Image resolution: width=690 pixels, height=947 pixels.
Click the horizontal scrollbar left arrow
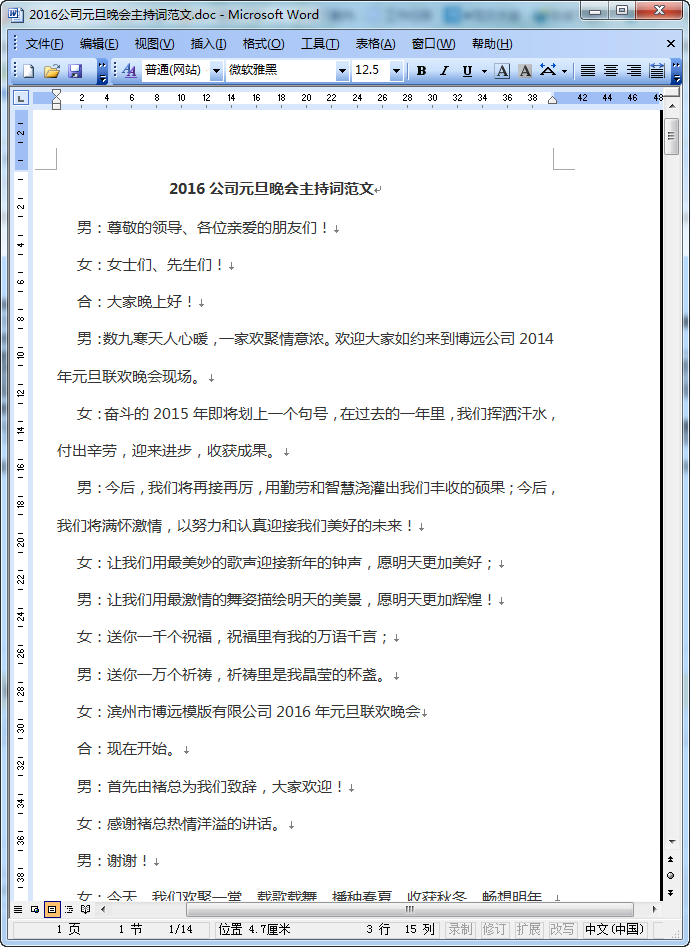(x=103, y=909)
